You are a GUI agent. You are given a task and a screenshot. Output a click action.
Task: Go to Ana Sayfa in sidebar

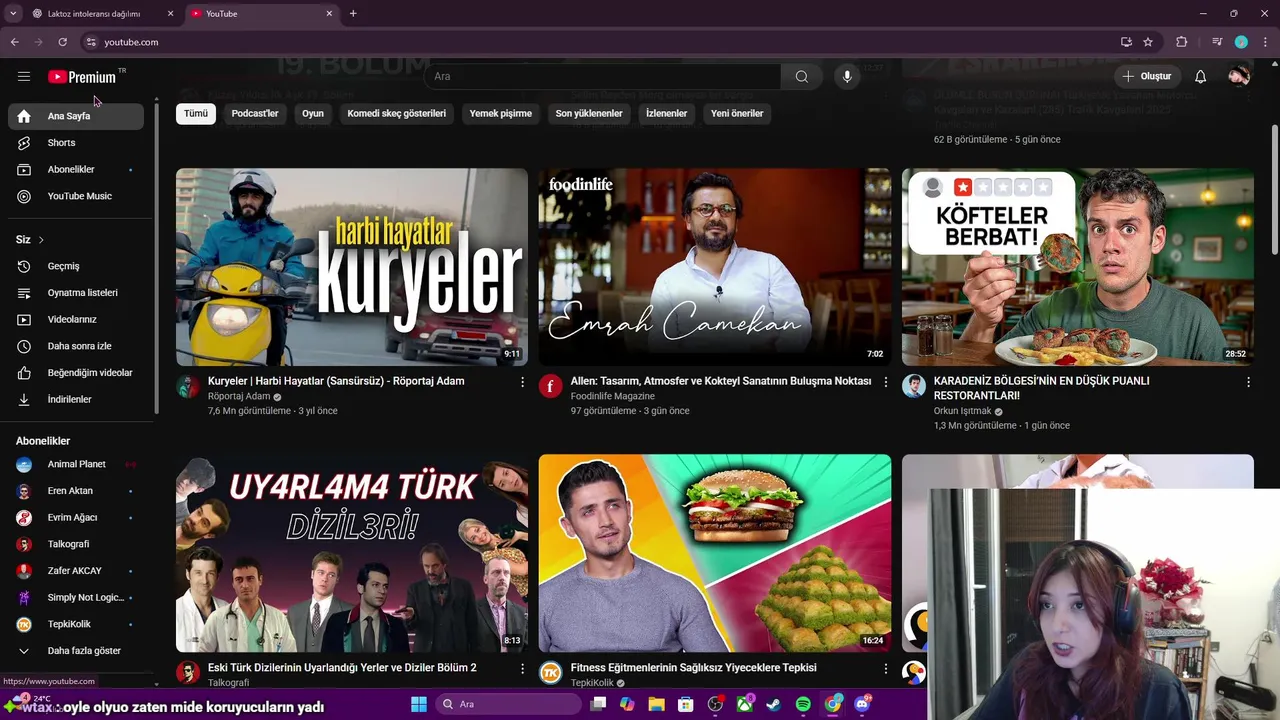[x=76, y=116]
